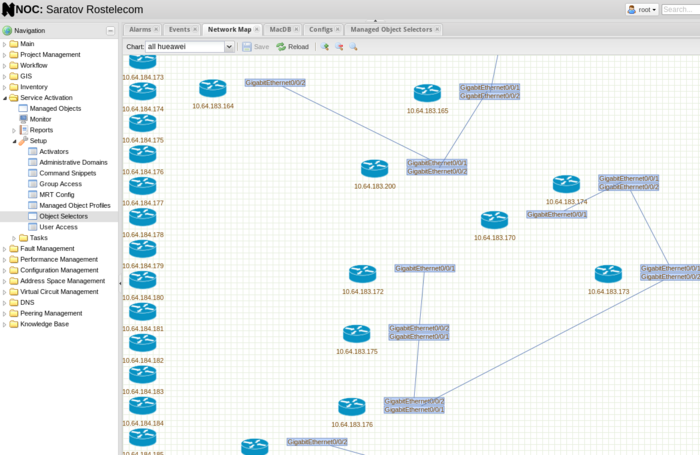Close the MacDB tab
This screenshot has width=700, height=455.
296,29
